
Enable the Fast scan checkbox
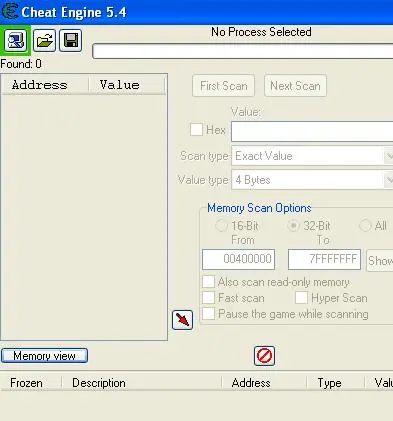click(x=208, y=298)
